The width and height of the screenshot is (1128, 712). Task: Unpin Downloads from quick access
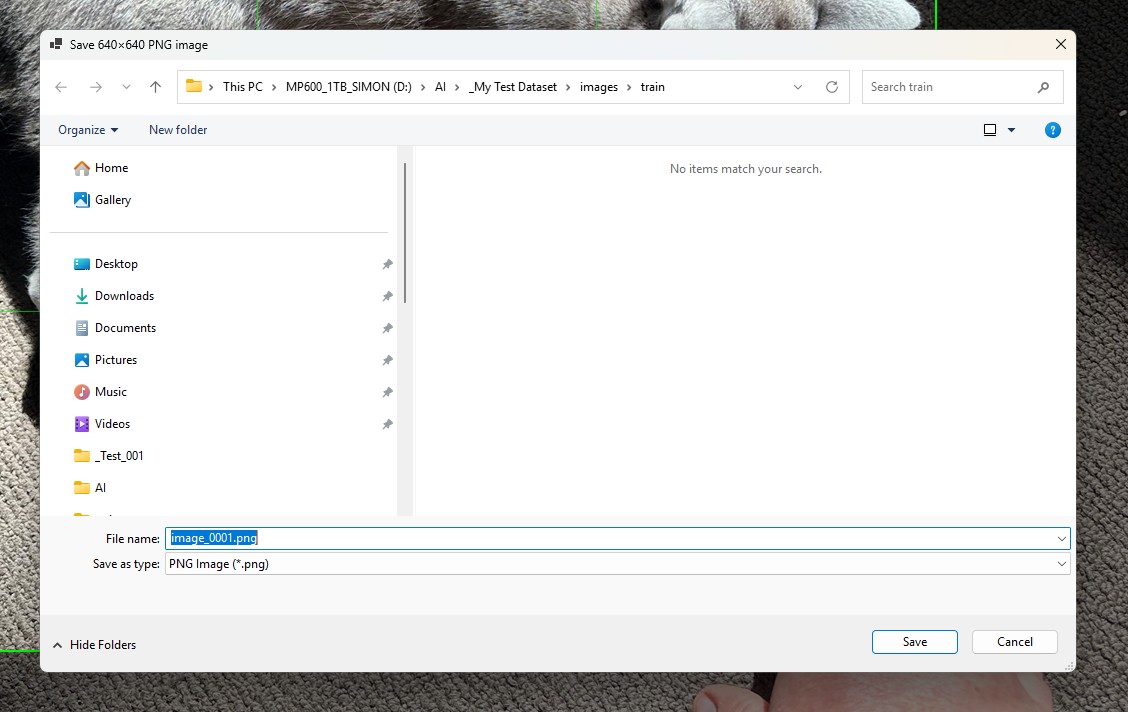[387, 296]
